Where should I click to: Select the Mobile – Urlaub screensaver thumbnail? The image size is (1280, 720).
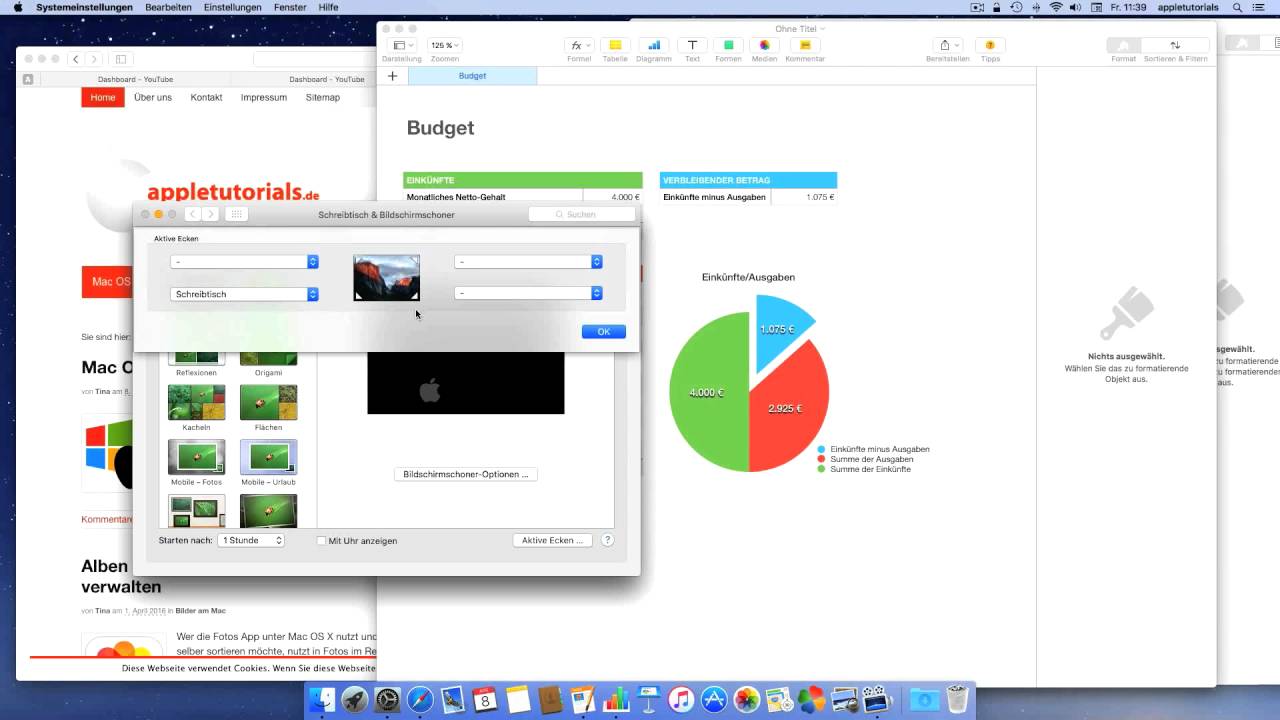tap(268, 457)
